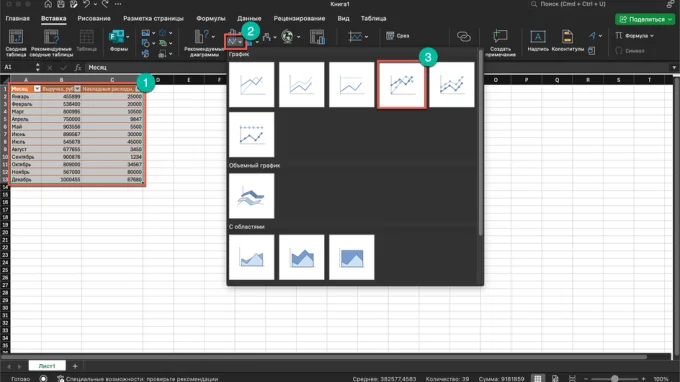
Task: Open the Выручка column filter dropdown
Action: pyautogui.click(x=77, y=89)
